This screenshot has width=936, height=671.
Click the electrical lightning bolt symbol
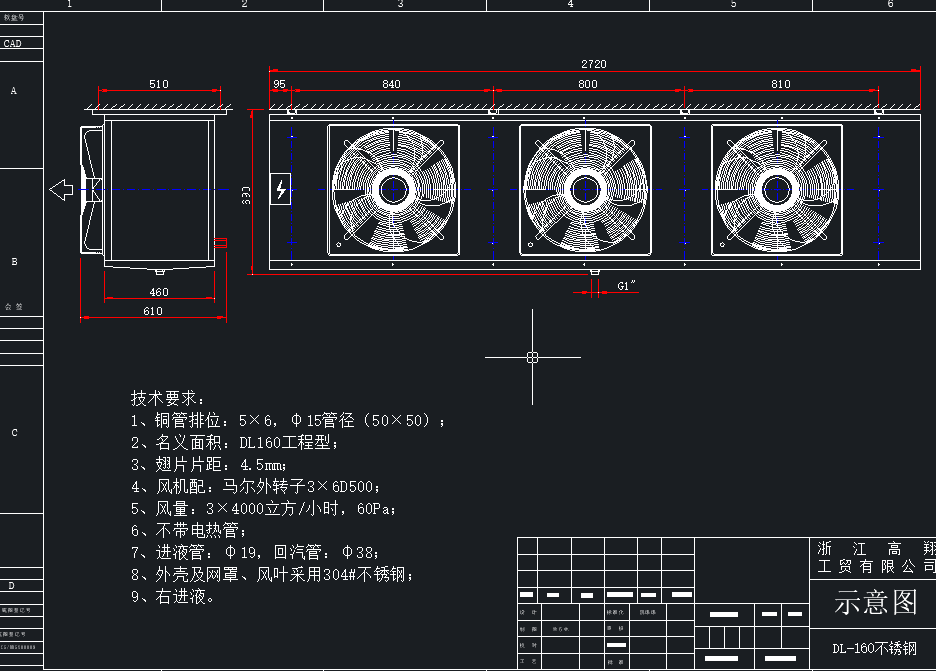(x=281, y=189)
